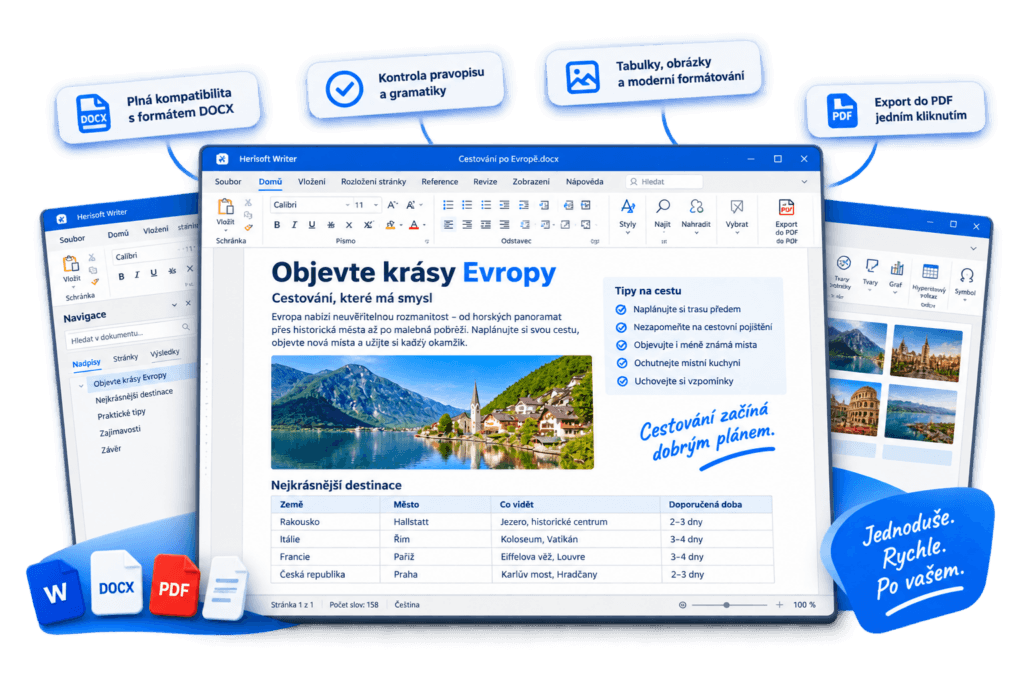Image resolution: width=1024 pixels, height=683 pixels.
Task: Toggle center alignment in Odstavec group
Action: (467, 225)
